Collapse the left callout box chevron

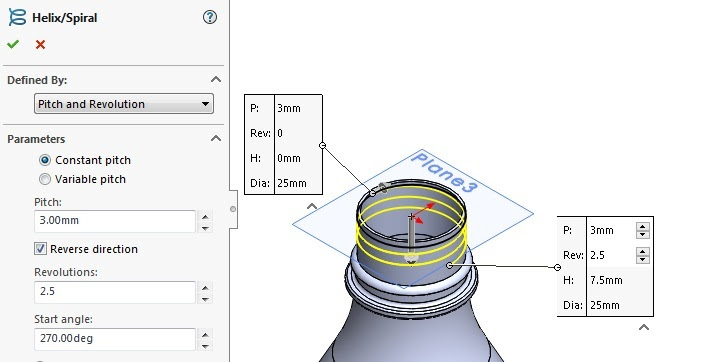pos(311,206)
